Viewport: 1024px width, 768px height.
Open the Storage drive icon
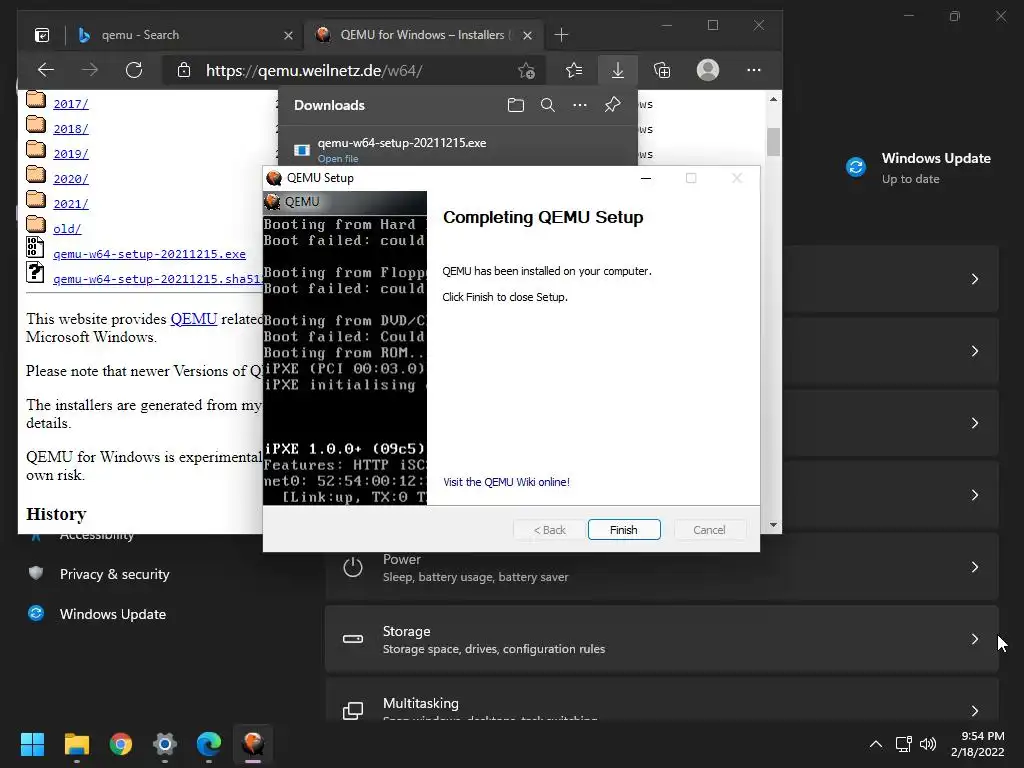coord(353,639)
